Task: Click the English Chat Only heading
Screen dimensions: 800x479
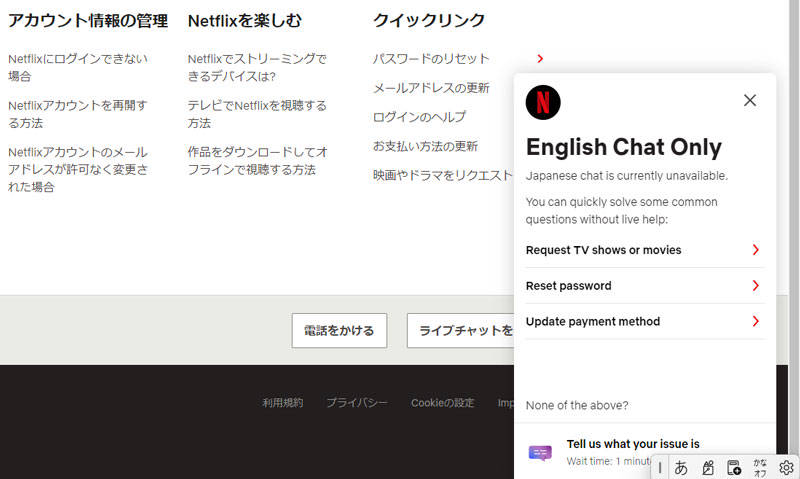Action: point(623,147)
